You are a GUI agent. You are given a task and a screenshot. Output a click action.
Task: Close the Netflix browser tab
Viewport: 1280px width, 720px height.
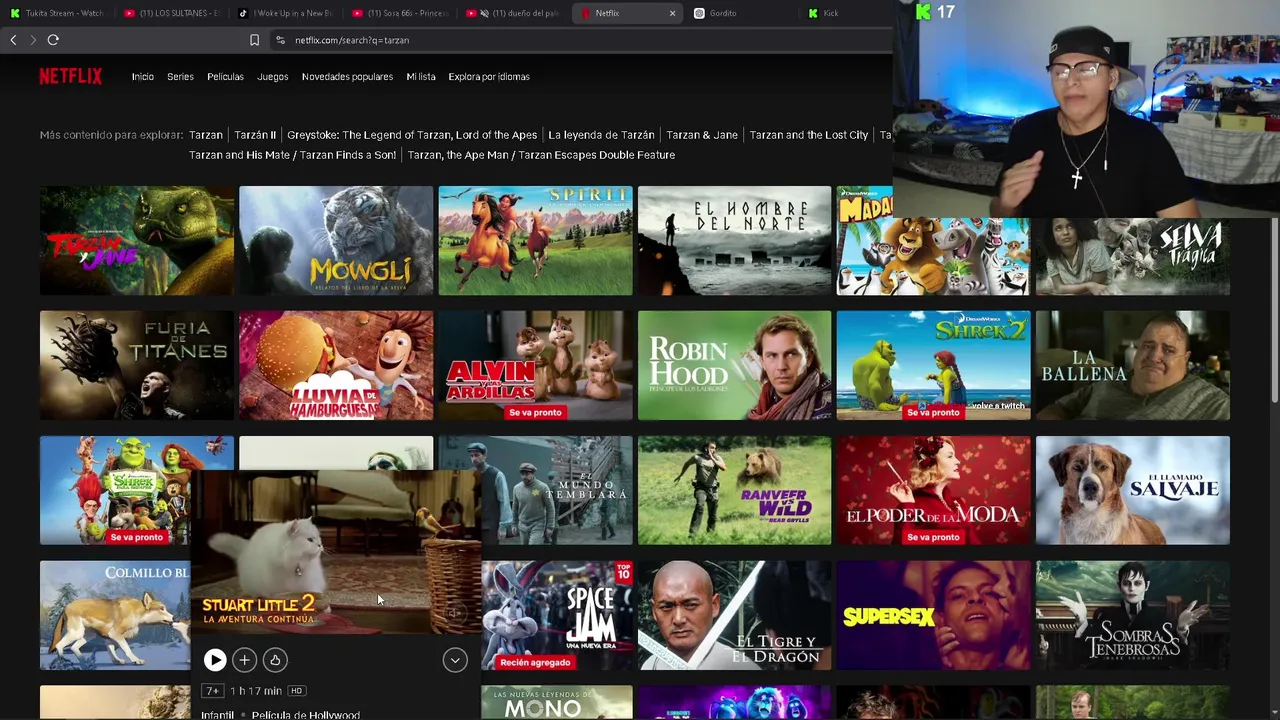click(x=672, y=13)
